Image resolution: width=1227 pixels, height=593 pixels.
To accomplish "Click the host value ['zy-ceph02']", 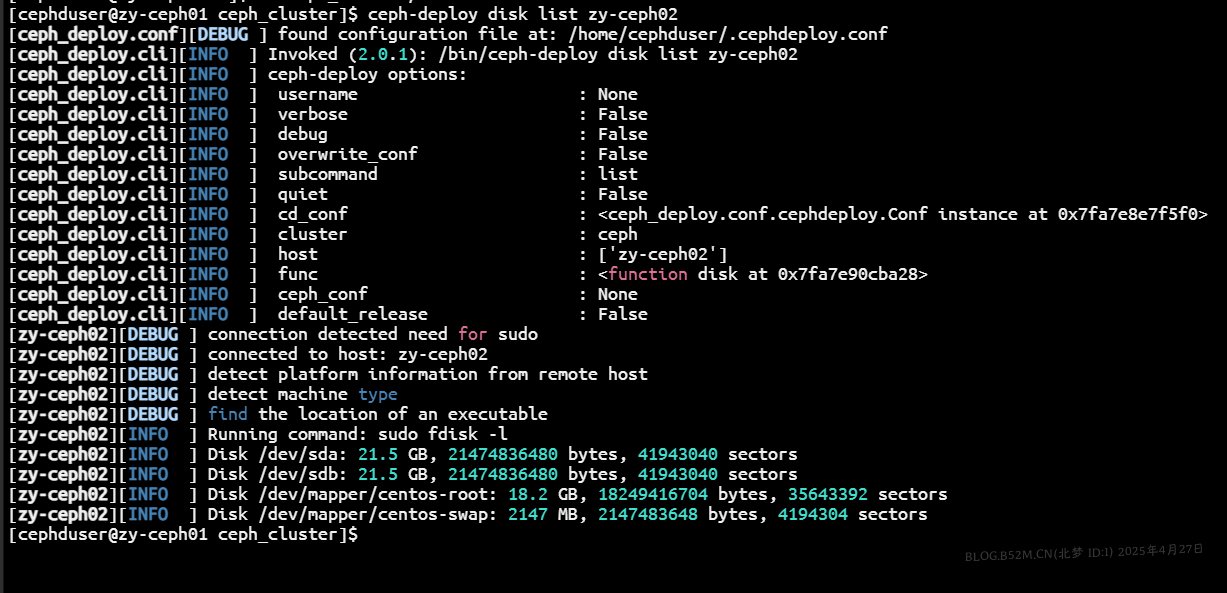I will [x=662, y=254].
